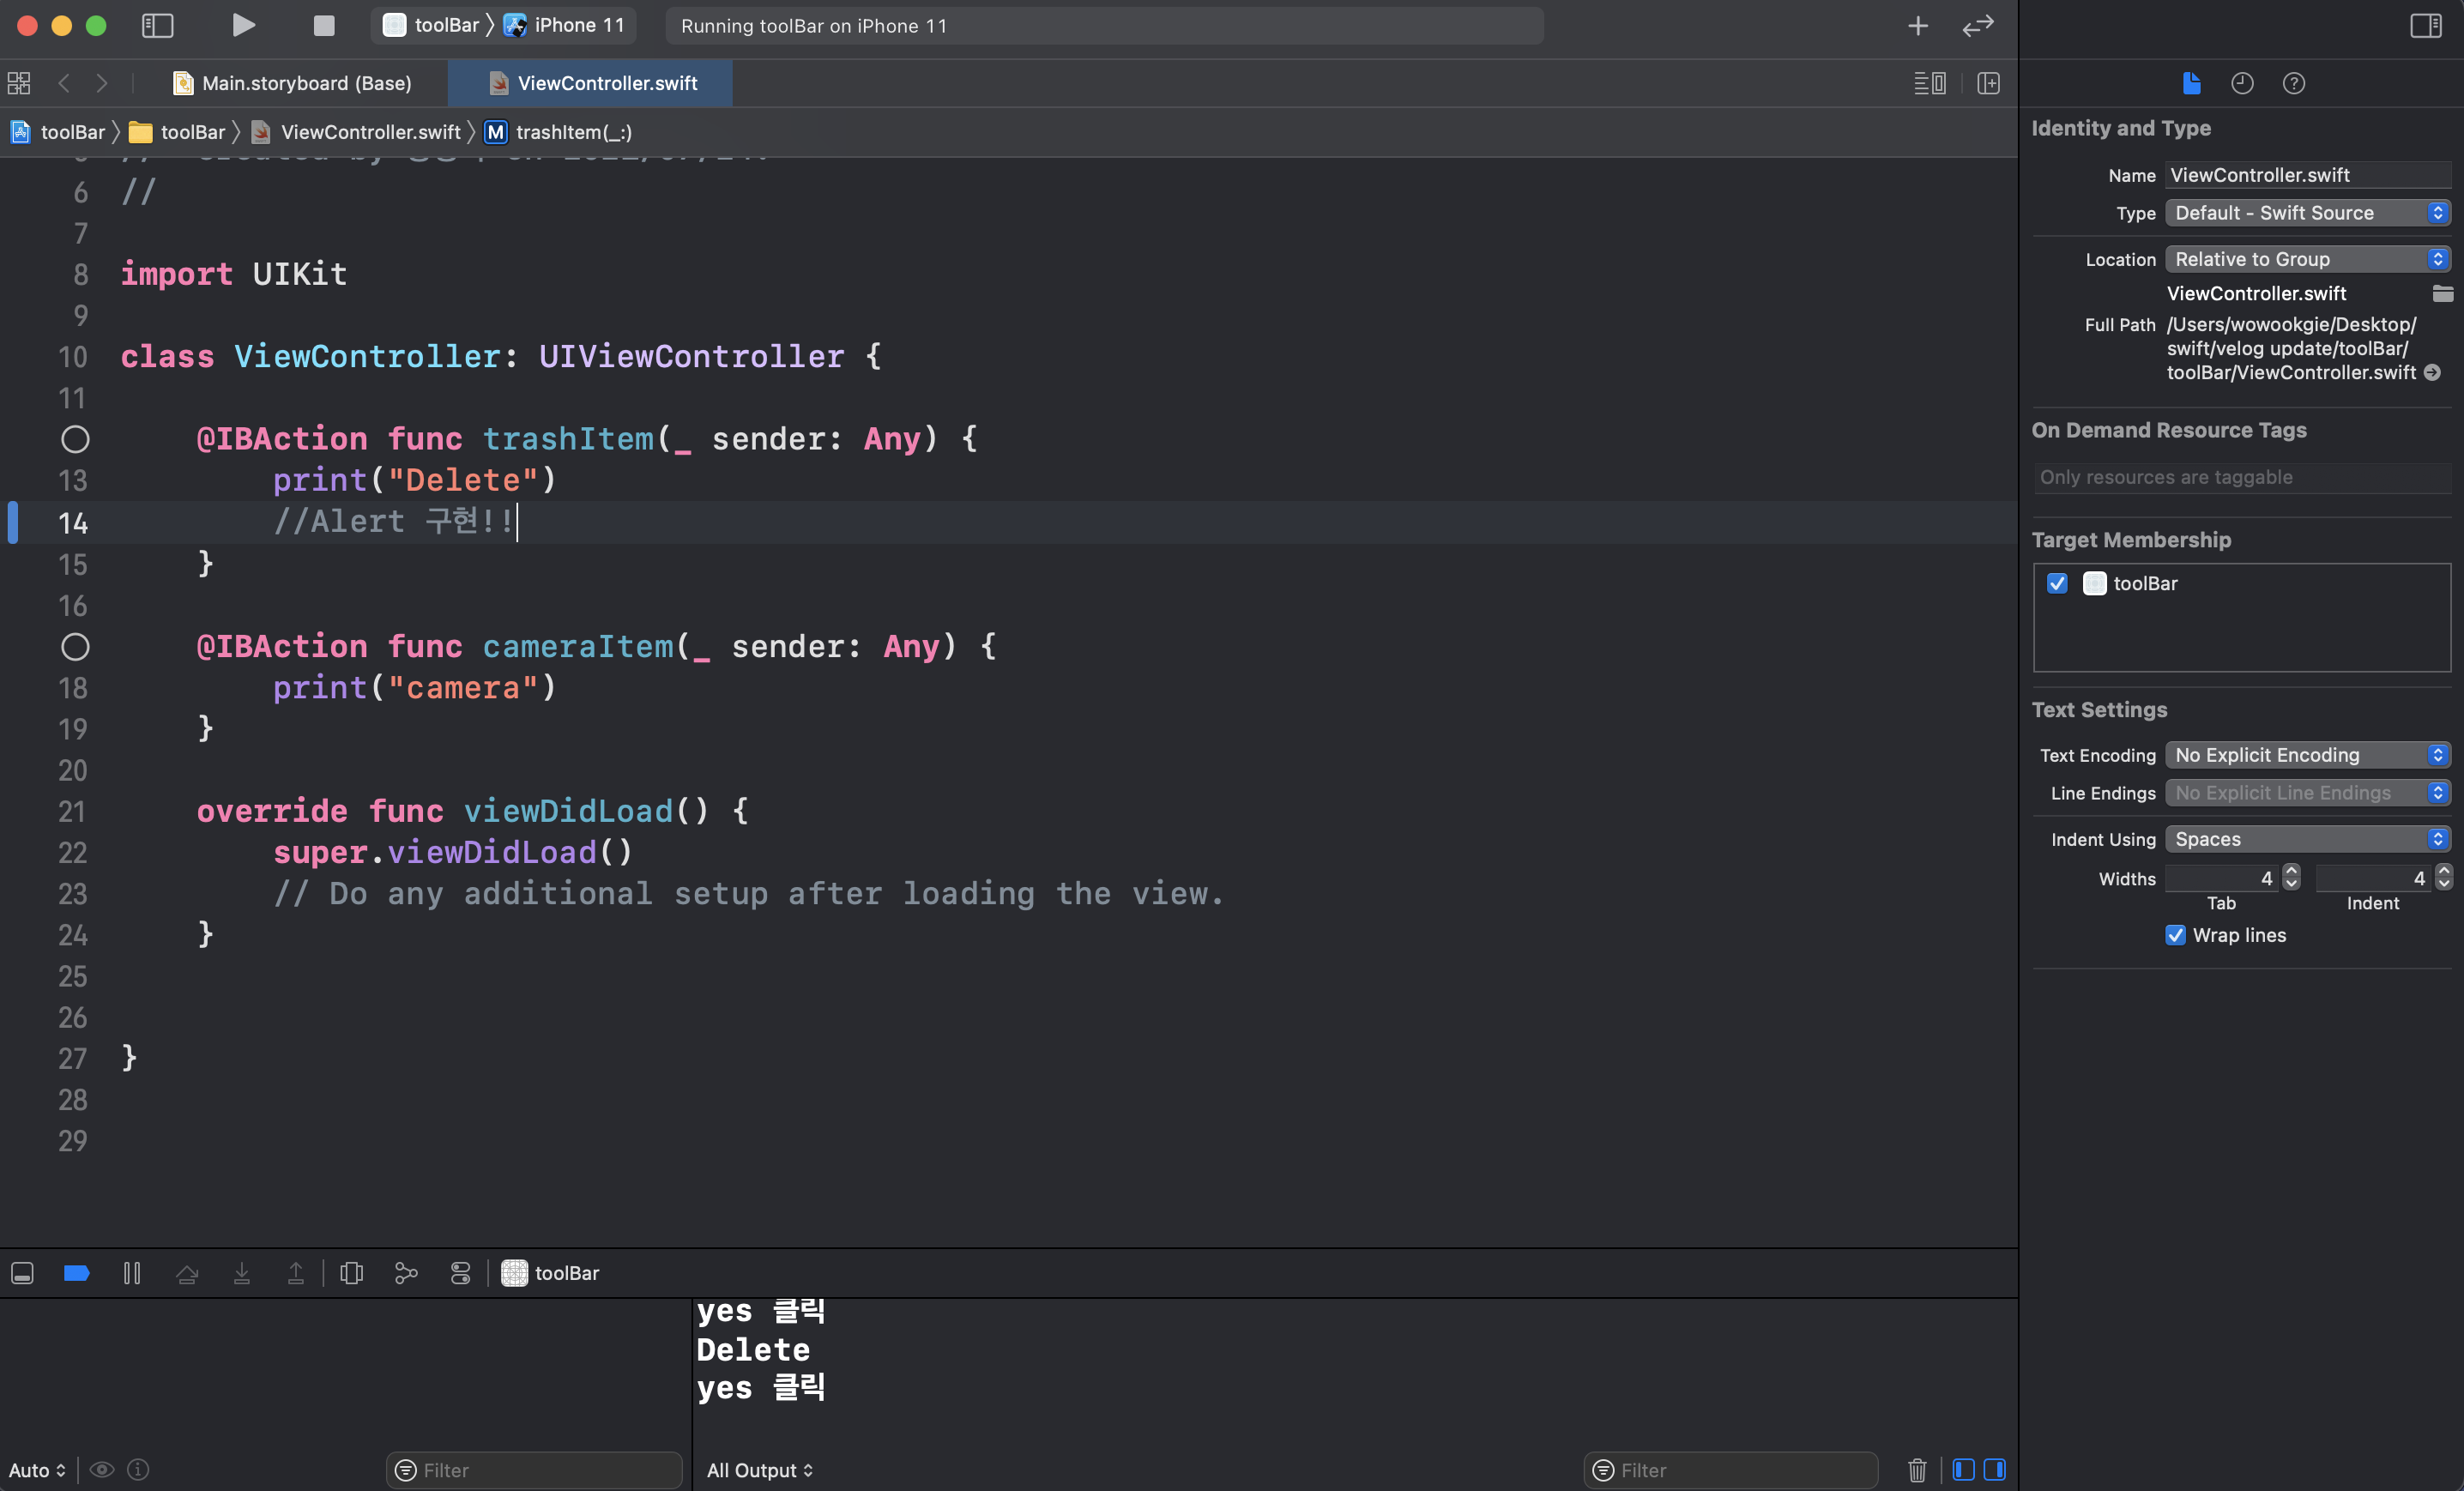
Task: Expand Text Encoding dropdown
Action: 2307,755
